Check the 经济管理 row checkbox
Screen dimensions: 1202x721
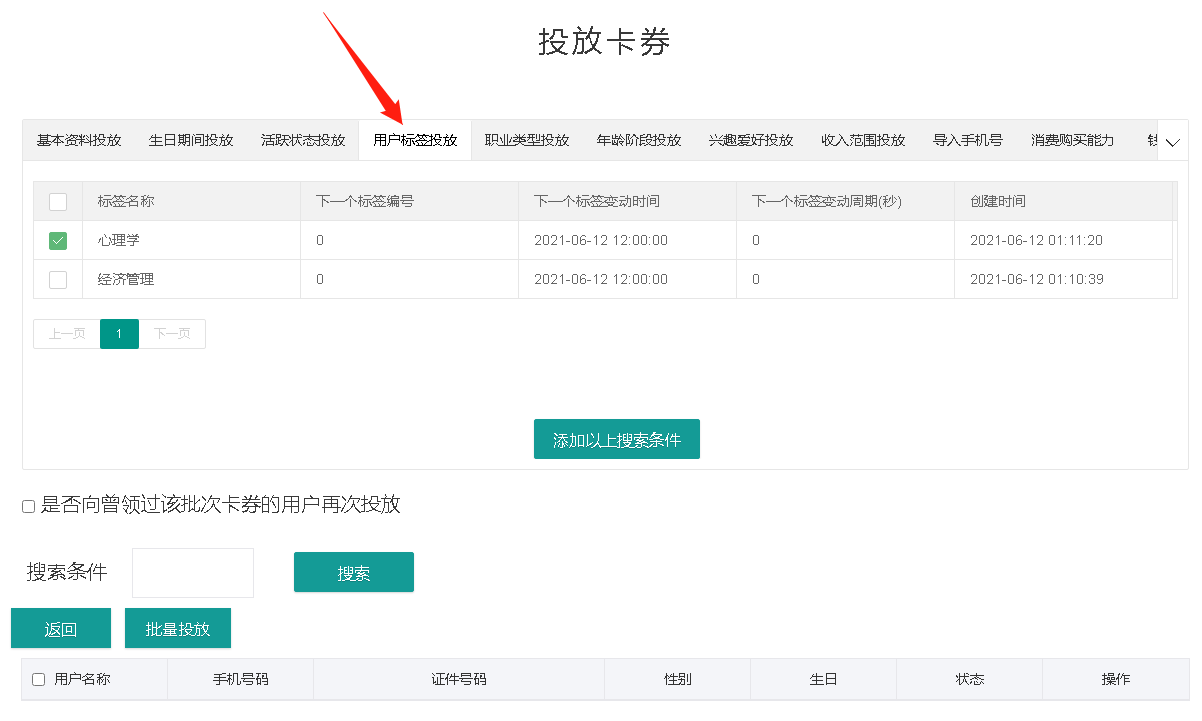point(58,280)
